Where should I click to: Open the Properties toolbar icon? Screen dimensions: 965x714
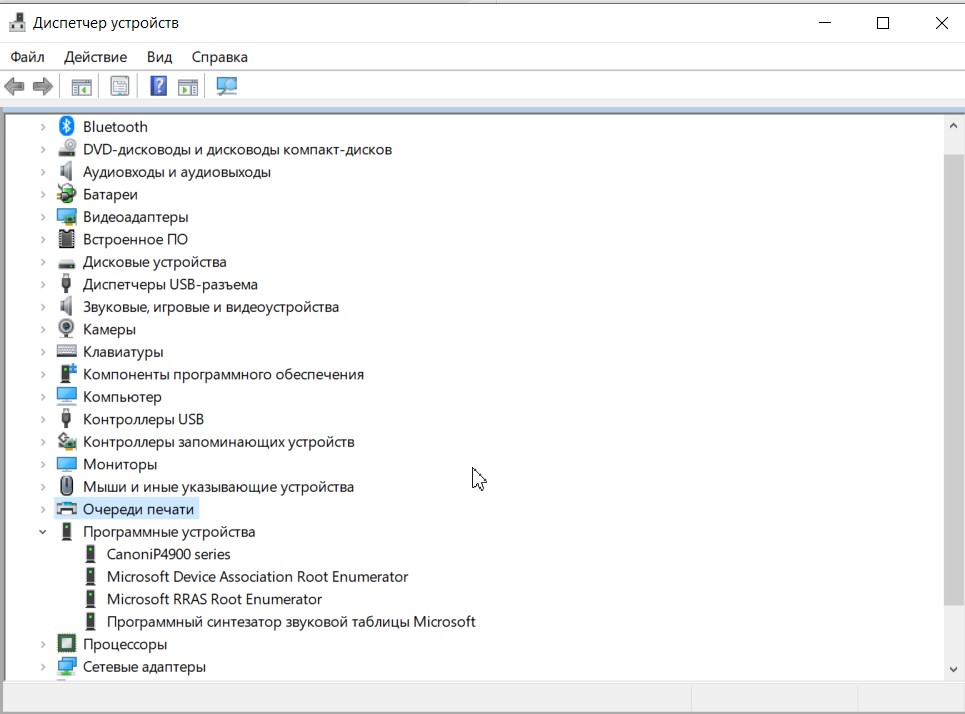[119, 86]
